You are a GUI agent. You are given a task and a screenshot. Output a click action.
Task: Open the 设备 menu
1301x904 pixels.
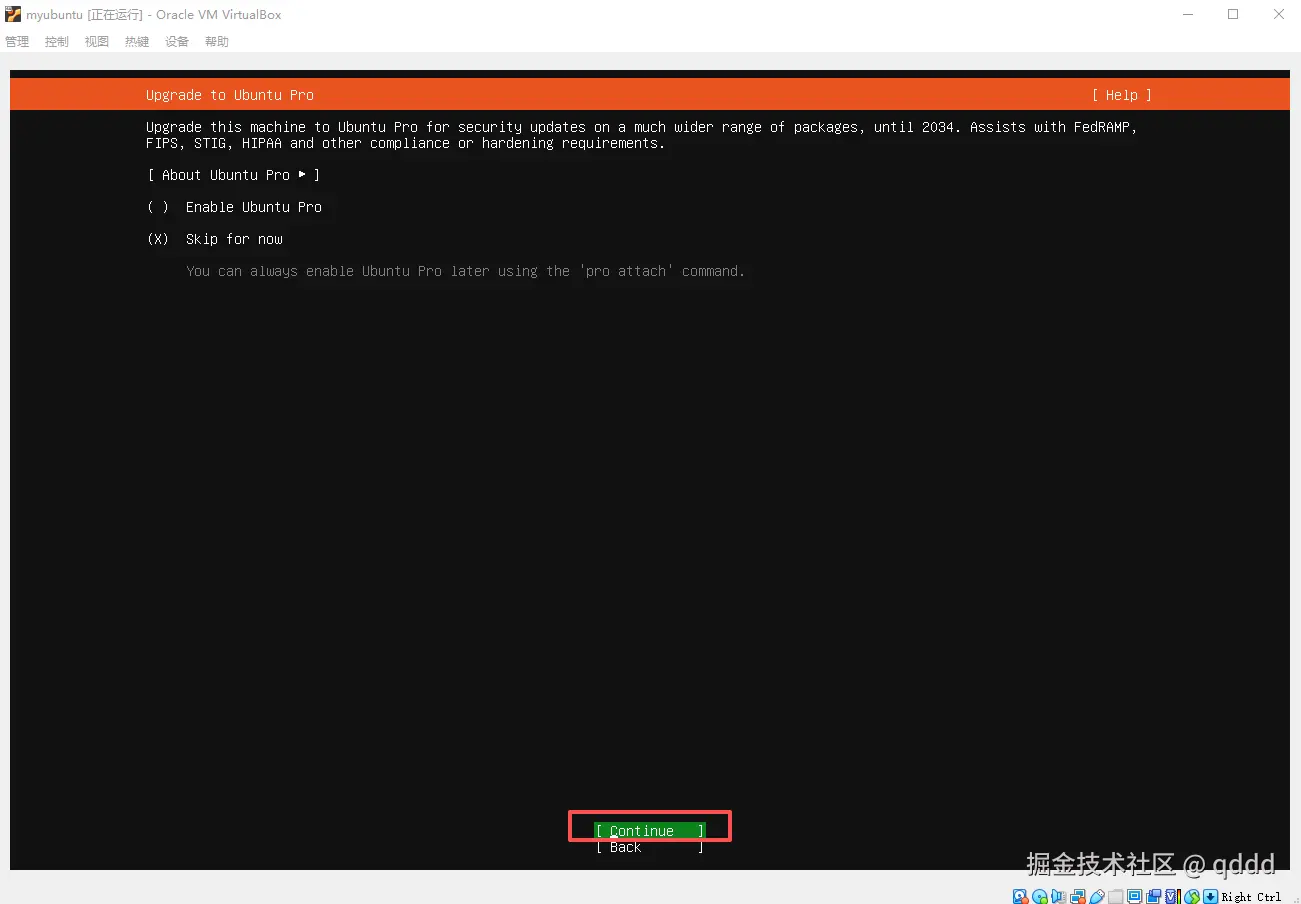point(177,42)
